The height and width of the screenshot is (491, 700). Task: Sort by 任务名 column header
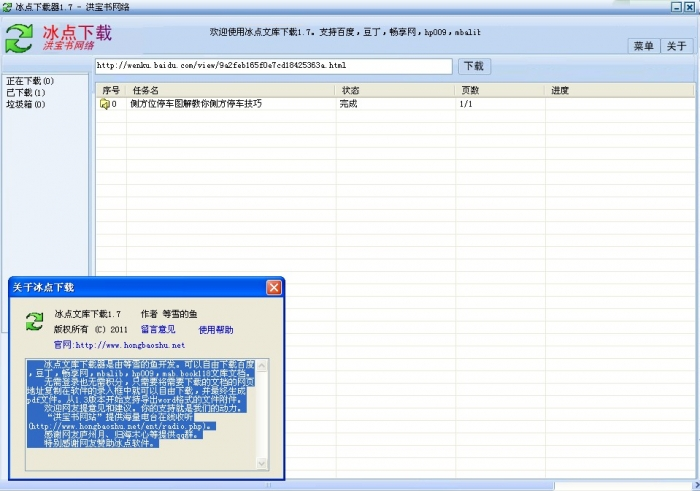click(230, 90)
